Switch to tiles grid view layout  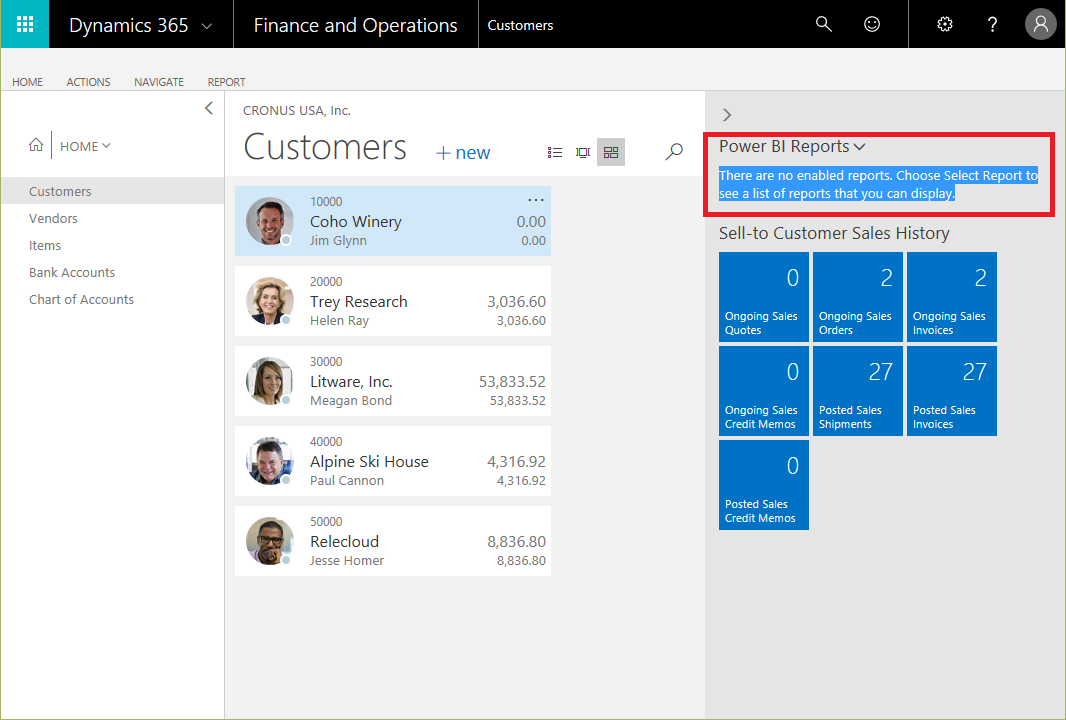click(611, 152)
